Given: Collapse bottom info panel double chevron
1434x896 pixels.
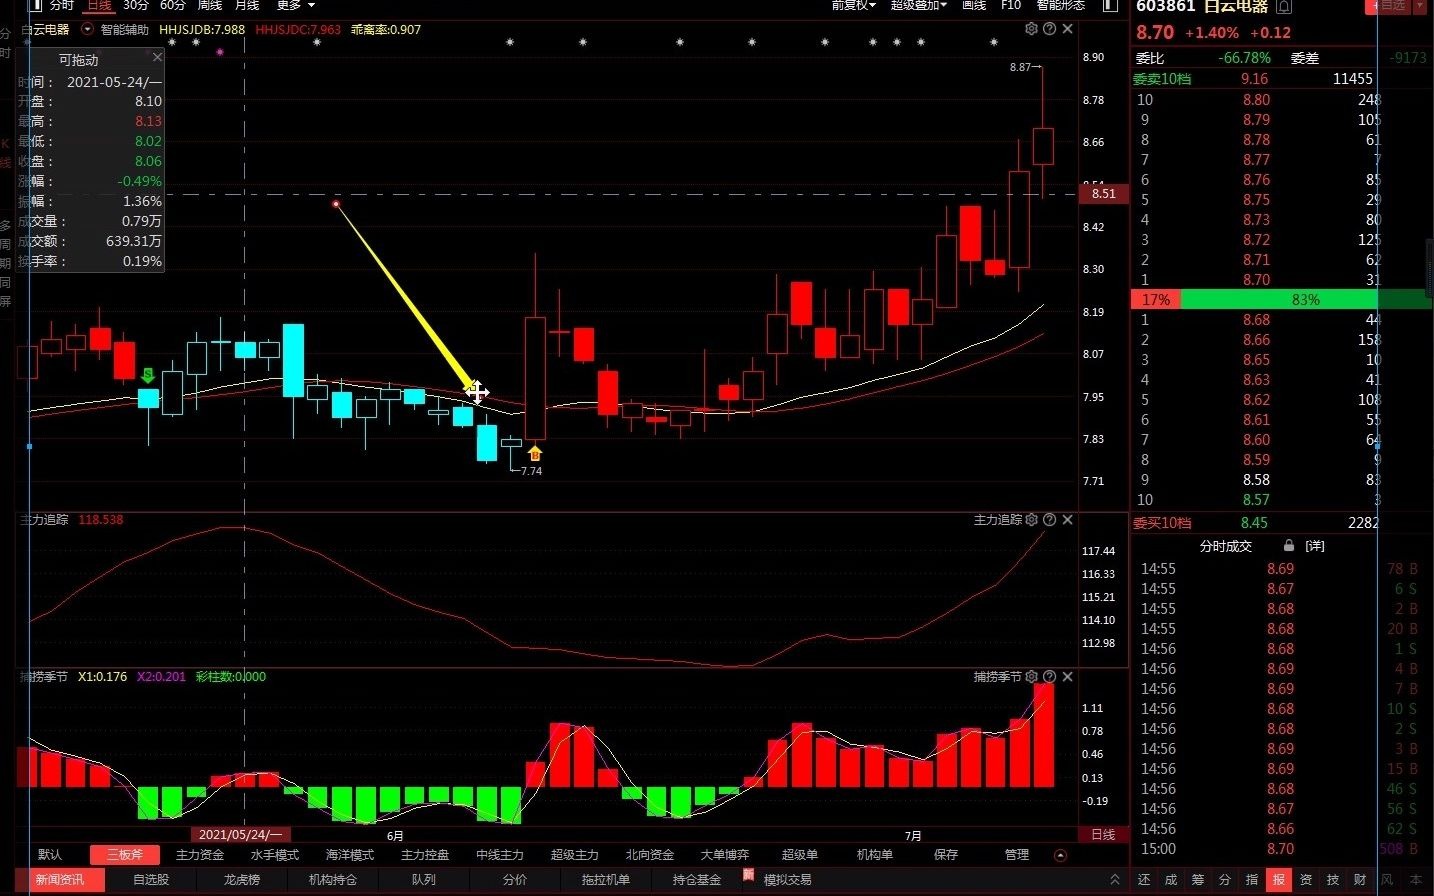Looking at the screenshot, I should [x=1115, y=879].
